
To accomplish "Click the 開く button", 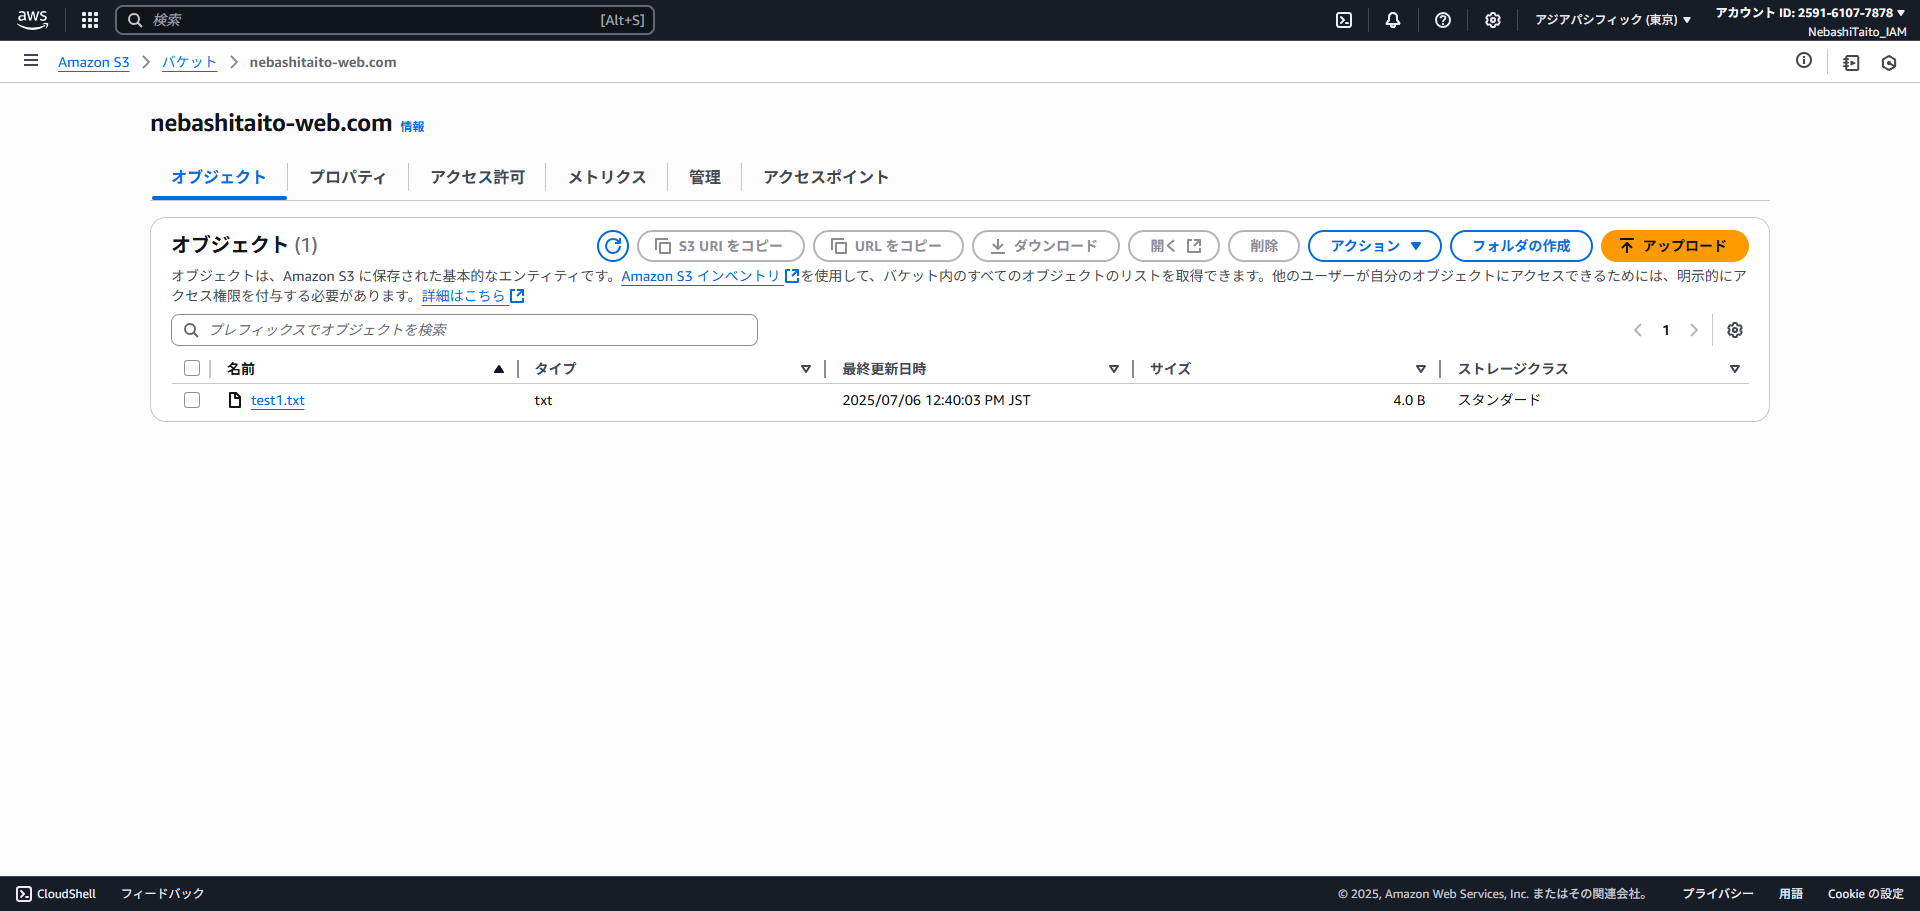I will point(1174,246).
